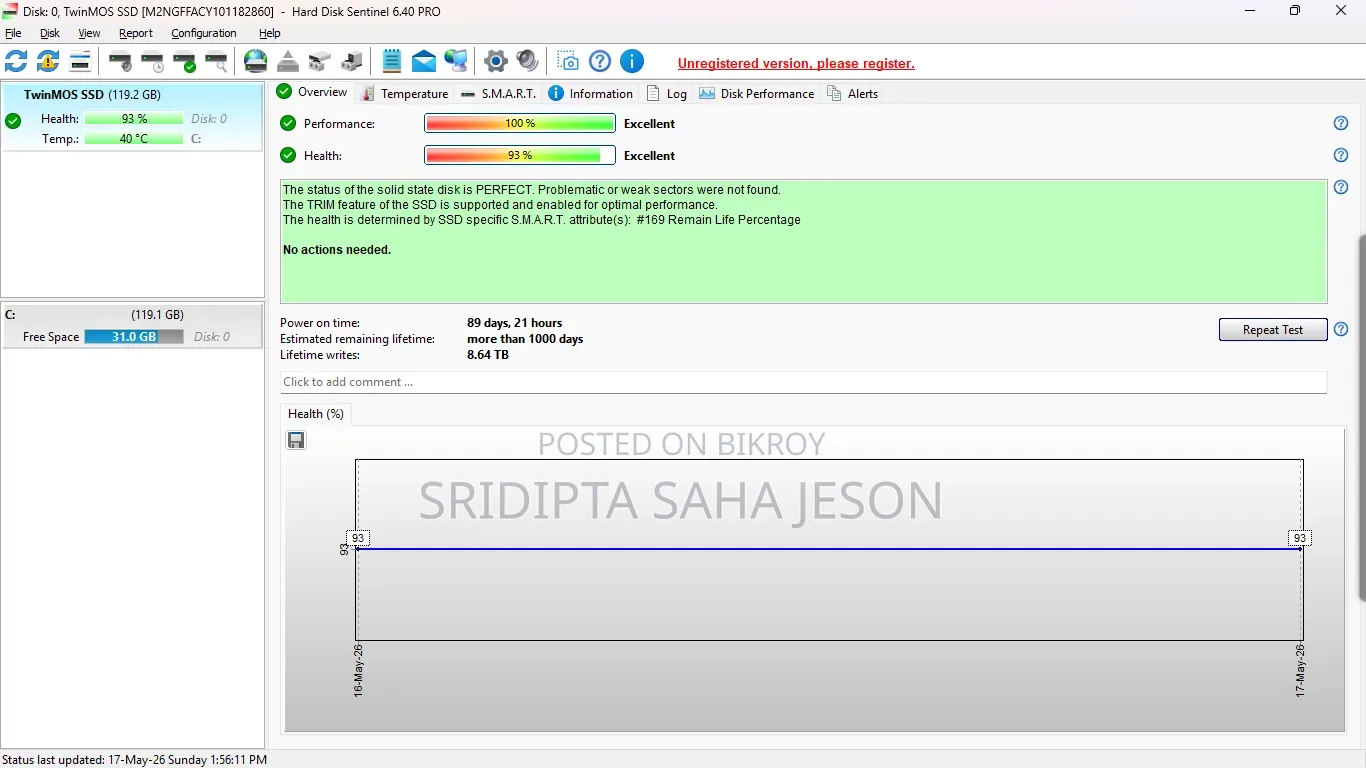Screen dimensions: 1366x768
Task: Click the Repeat Test button
Action: [1272, 329]
